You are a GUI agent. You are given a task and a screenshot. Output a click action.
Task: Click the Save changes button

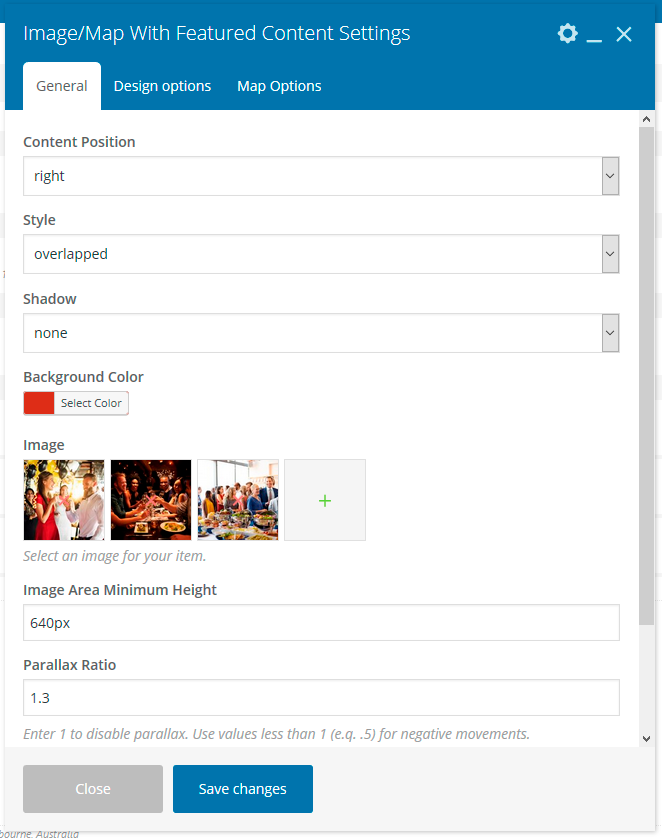point(243,789)
